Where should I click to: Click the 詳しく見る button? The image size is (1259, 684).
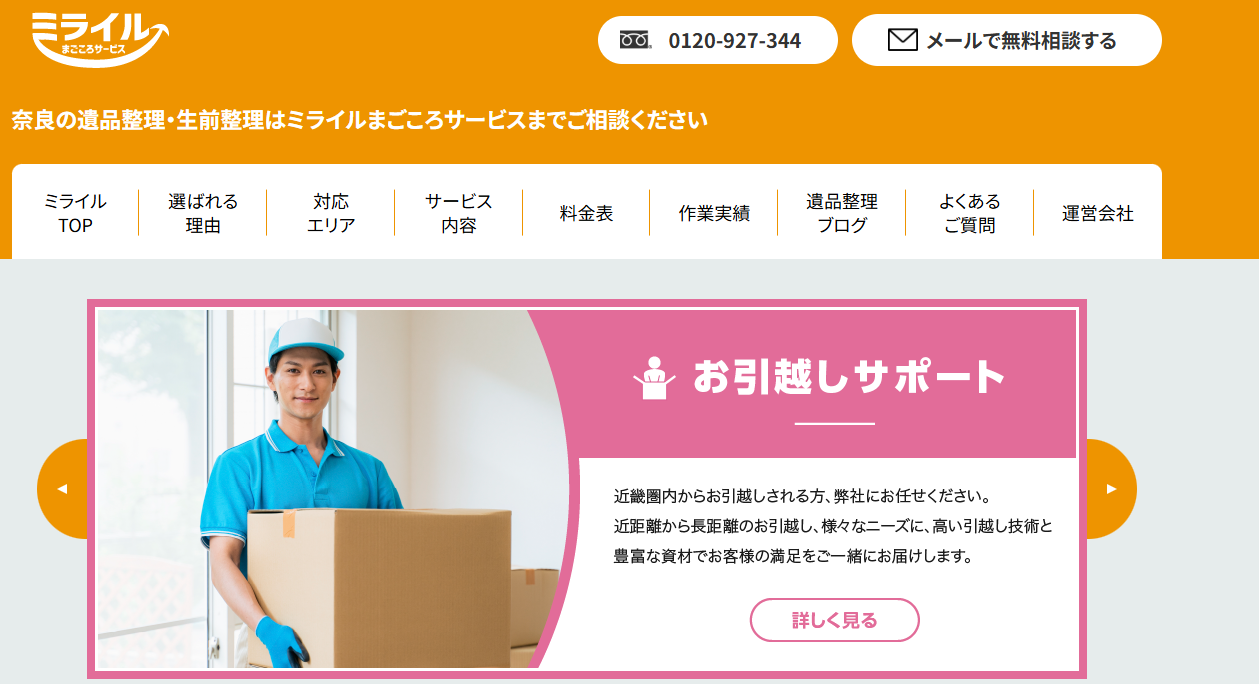[835, 620]
